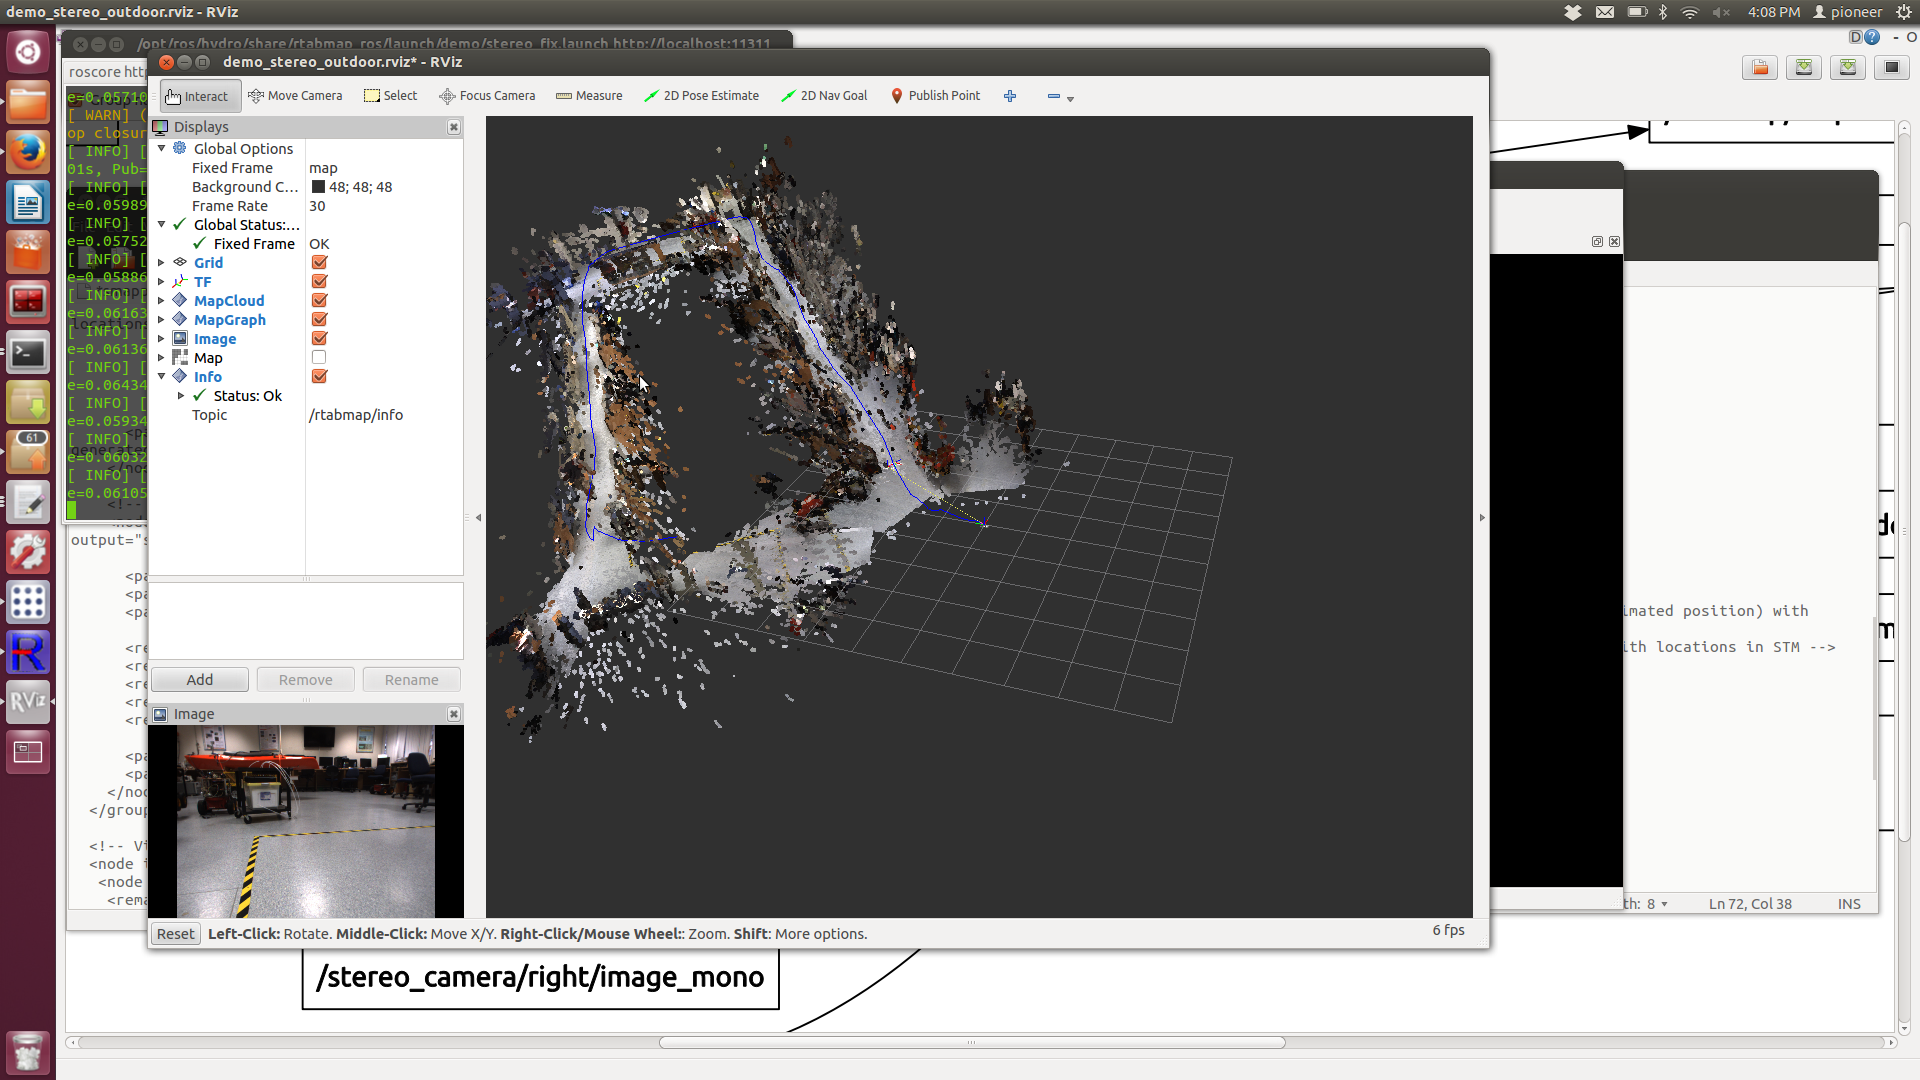1920x1080 pixels.
Task: Open Firefox from the Ubuntu launcher
Action: tap(27, 153)
